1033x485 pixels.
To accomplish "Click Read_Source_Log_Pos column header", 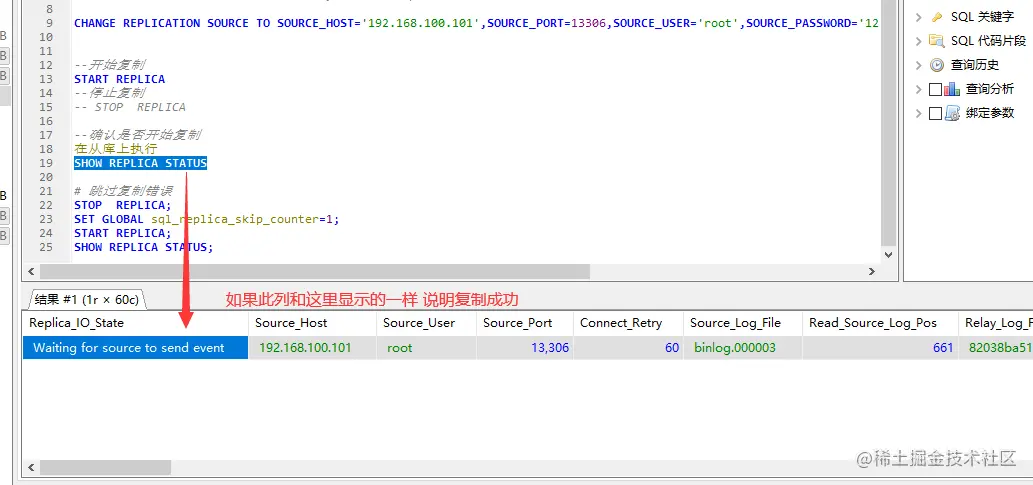I will tap(879, 323).
